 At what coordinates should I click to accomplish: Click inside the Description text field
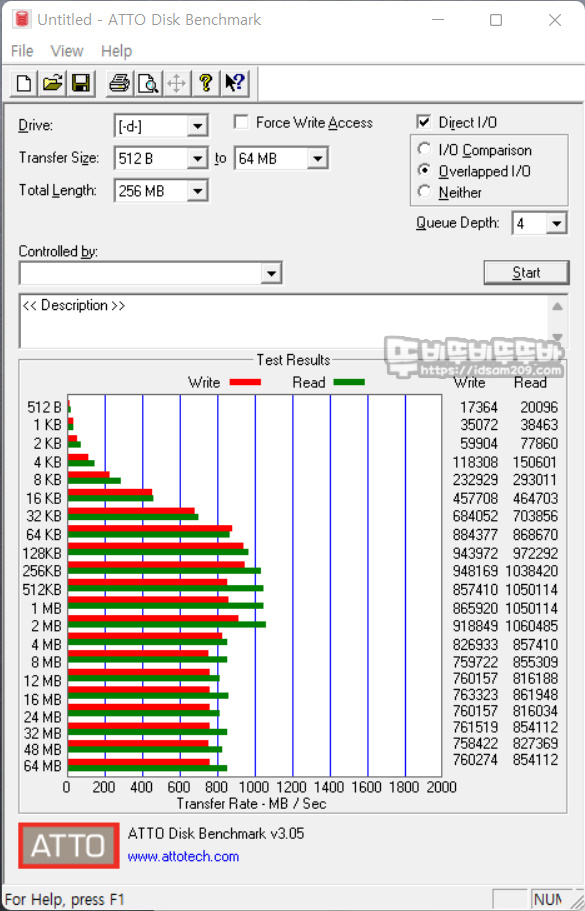click(x=285, y=321)
